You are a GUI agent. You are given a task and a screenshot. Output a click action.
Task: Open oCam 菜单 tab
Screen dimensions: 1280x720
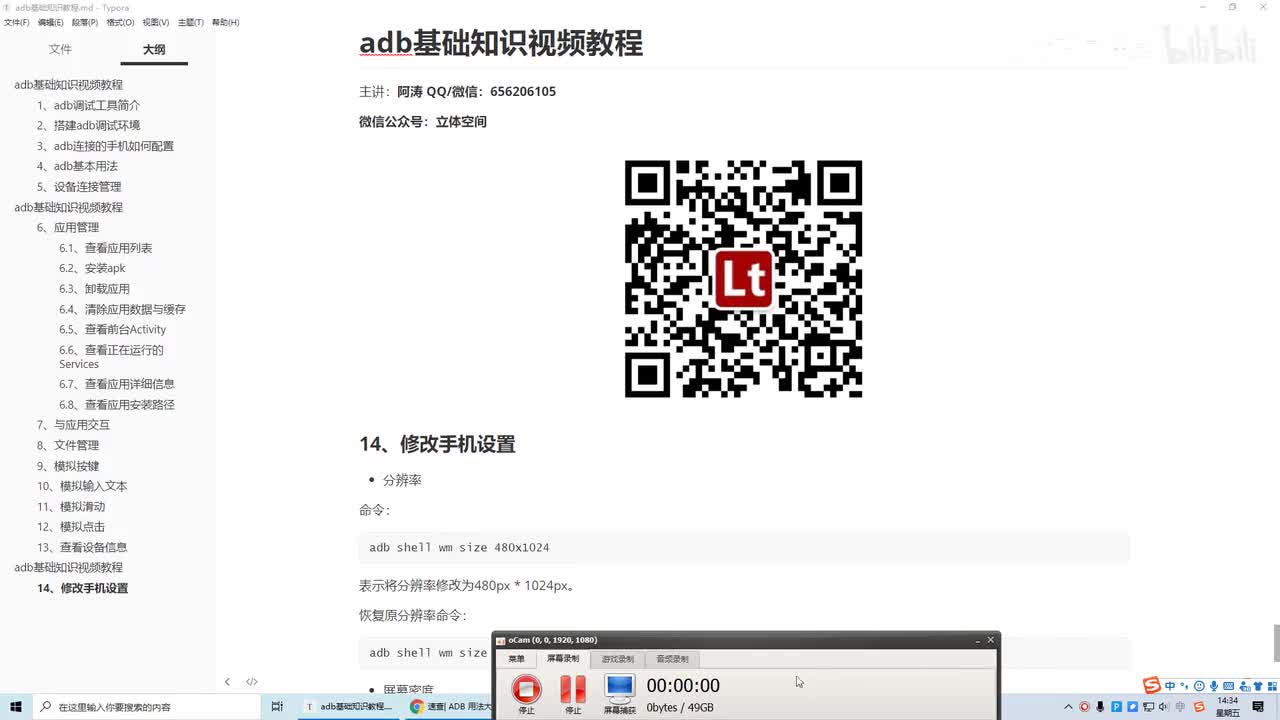516,659
